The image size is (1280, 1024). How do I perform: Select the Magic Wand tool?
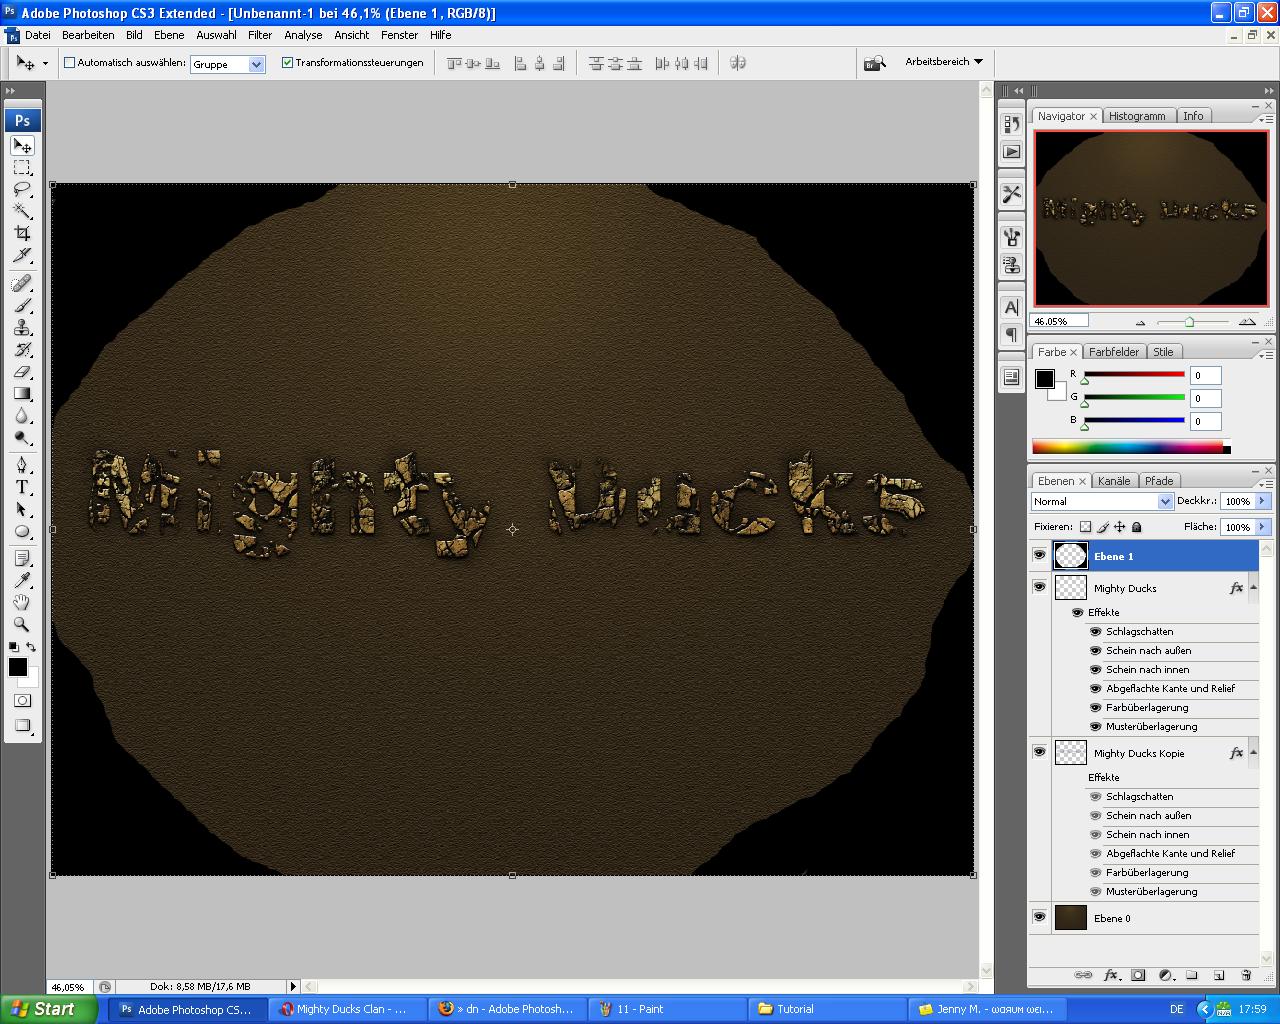tap(22, 211)
